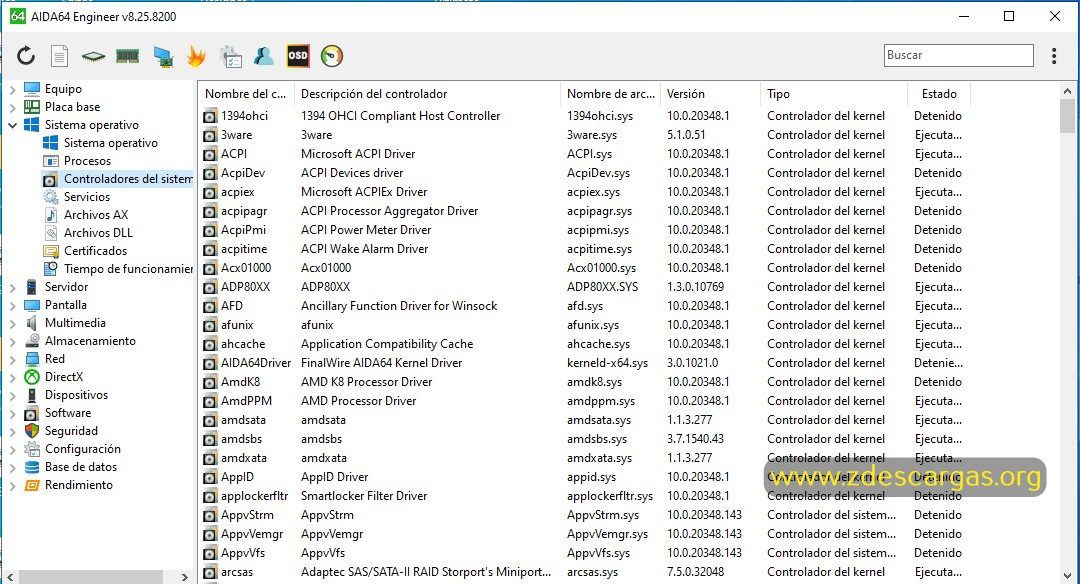The image size is (1080, 584).
Task: Sort by Versión column header
Action: pos(711,94)
